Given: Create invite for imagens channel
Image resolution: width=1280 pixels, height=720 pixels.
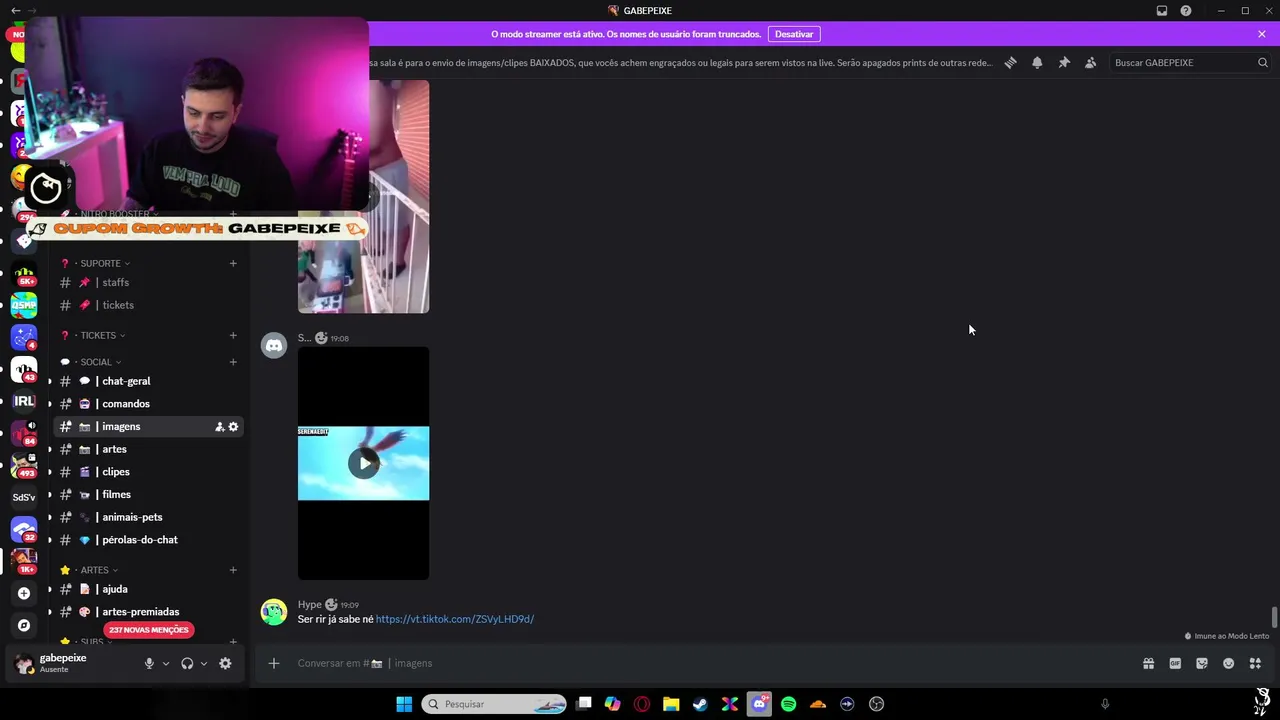Looking at the screenshot, I should click(219, 427).
